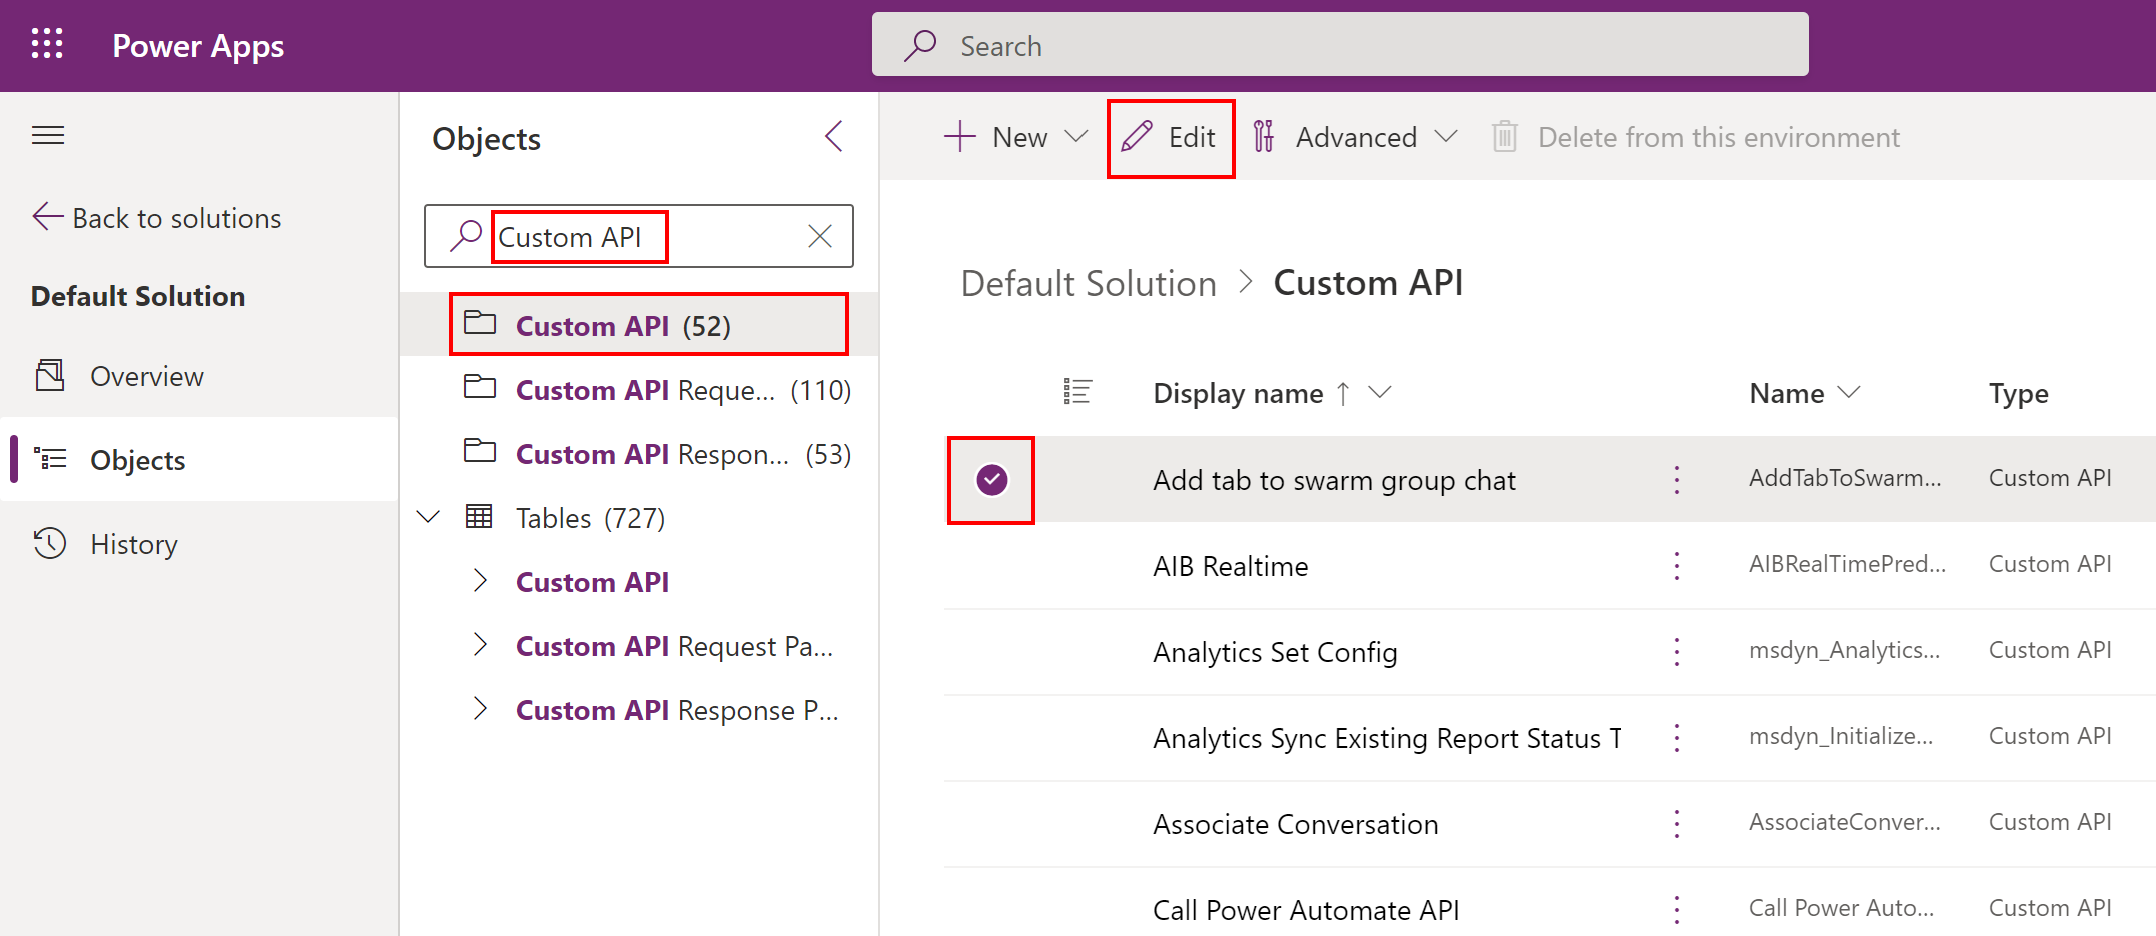The image size is (2156, 936).
Task: Open list view options icon in header
Action: [x=1077, y=392]
